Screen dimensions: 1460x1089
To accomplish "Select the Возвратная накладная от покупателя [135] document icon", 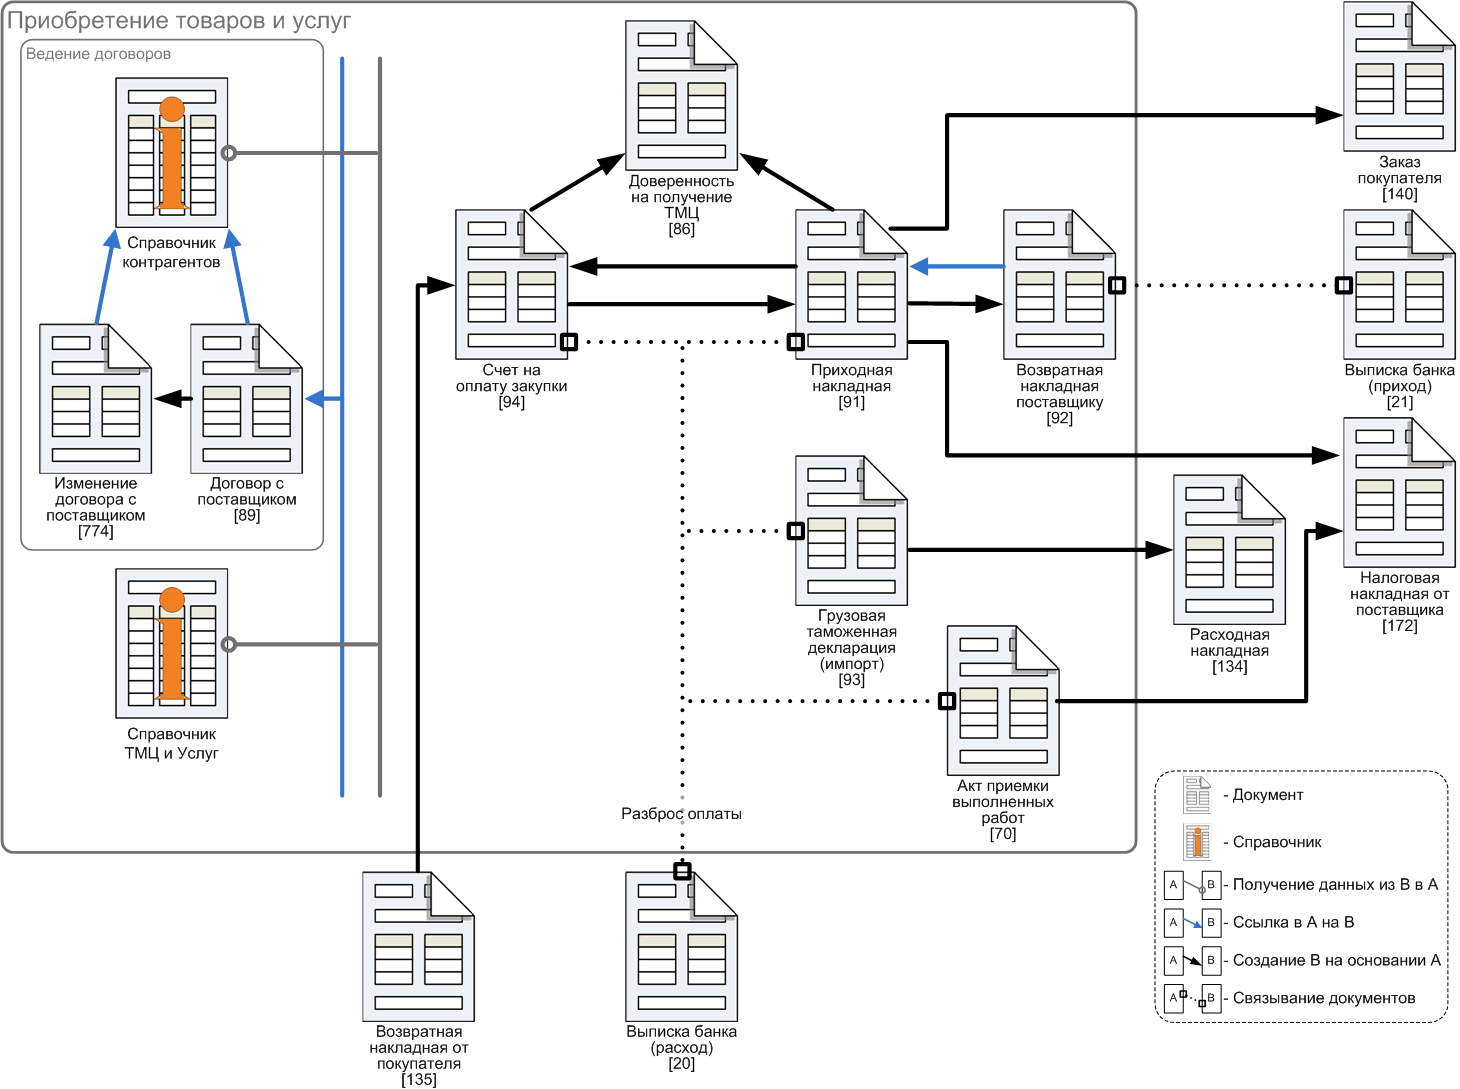I will tap(419, 947).
